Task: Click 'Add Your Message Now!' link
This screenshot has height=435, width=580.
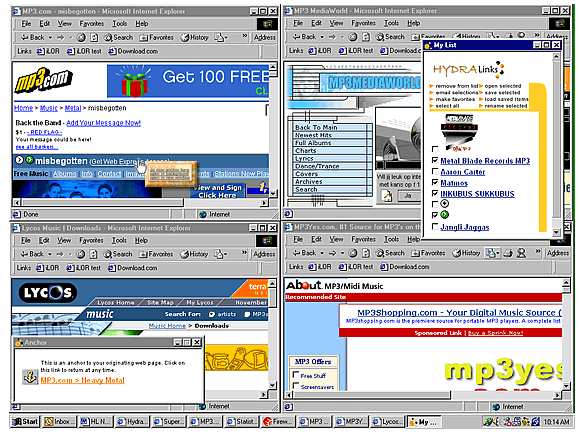Action: (x=104, y=123)
